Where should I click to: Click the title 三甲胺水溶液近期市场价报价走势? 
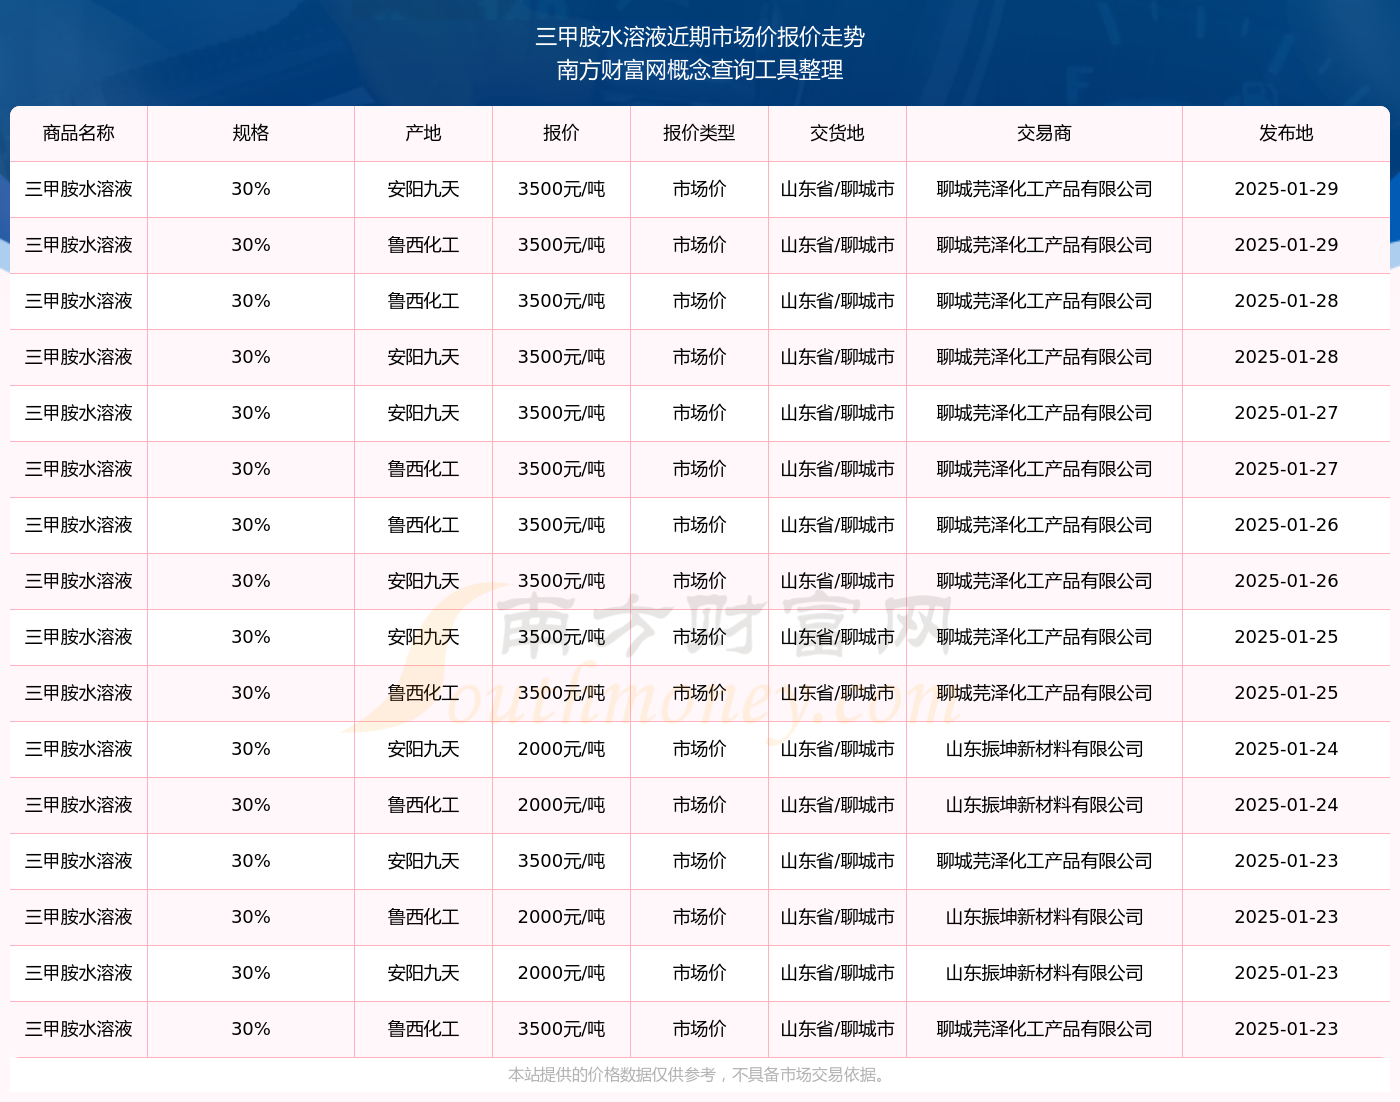pyautogui.click(x=700, y=37)
